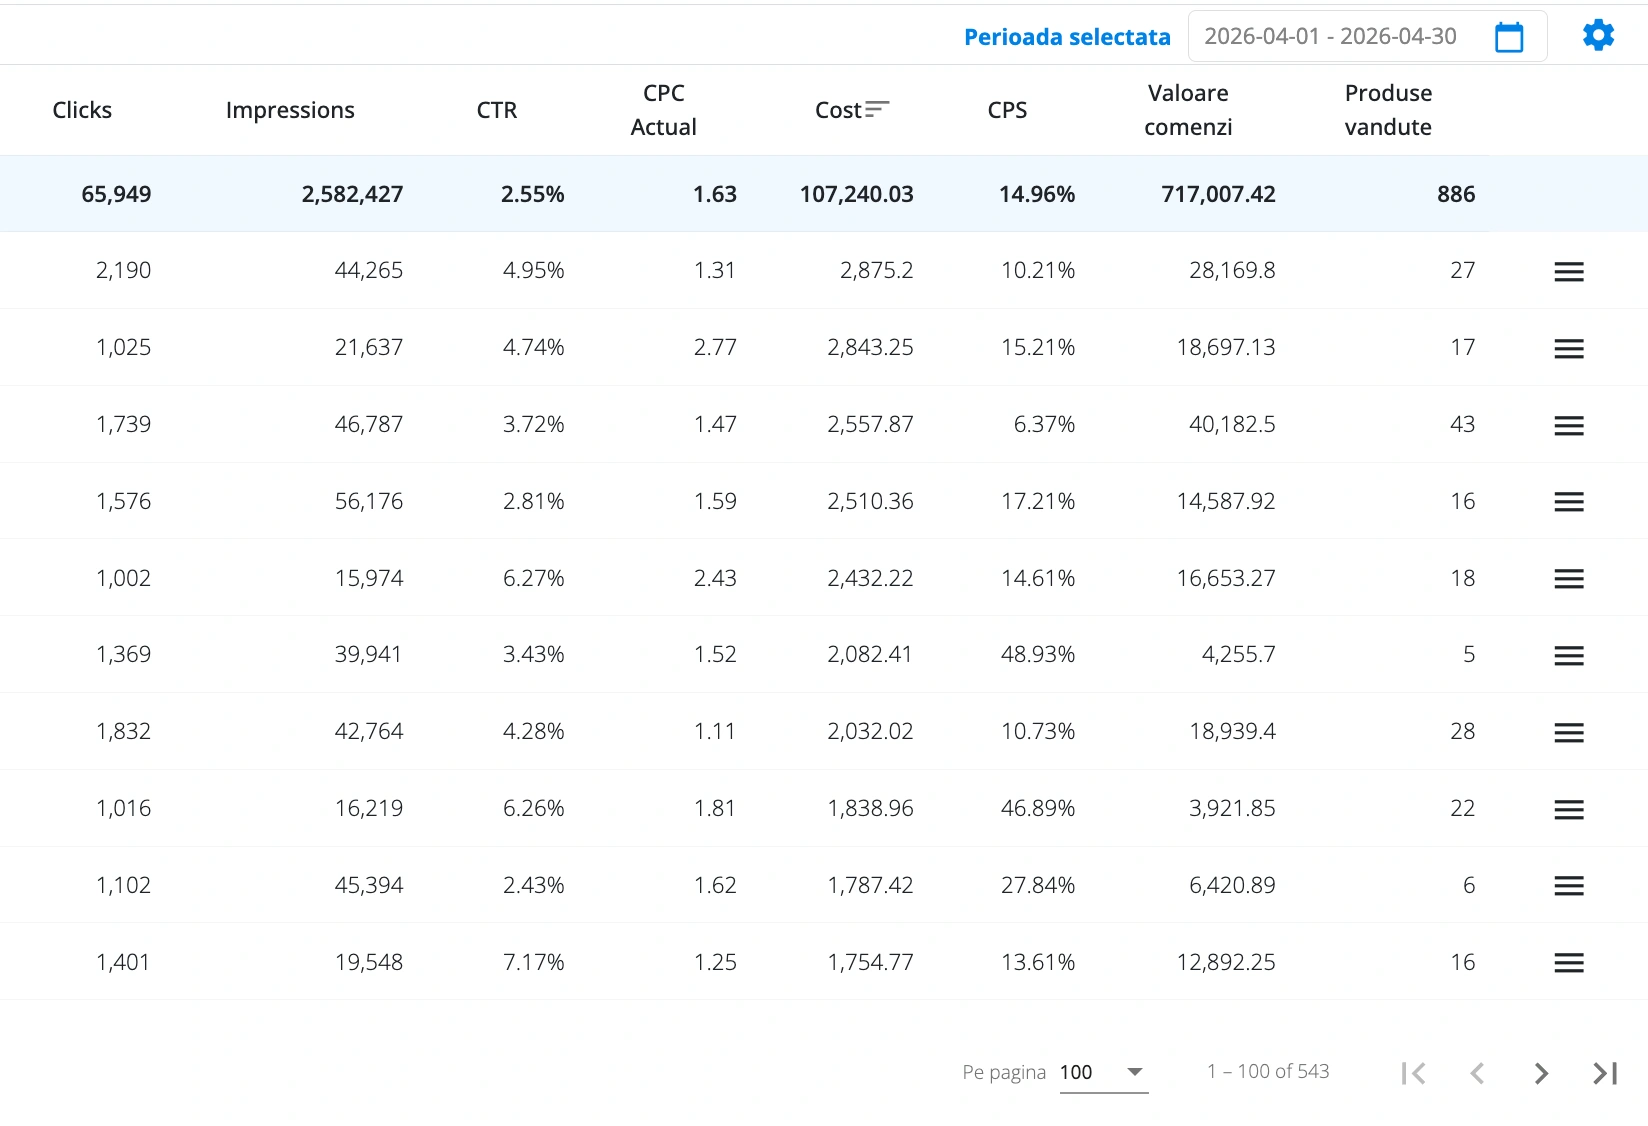Open row menu for 1,787.42 cost row

point(1568,885)
